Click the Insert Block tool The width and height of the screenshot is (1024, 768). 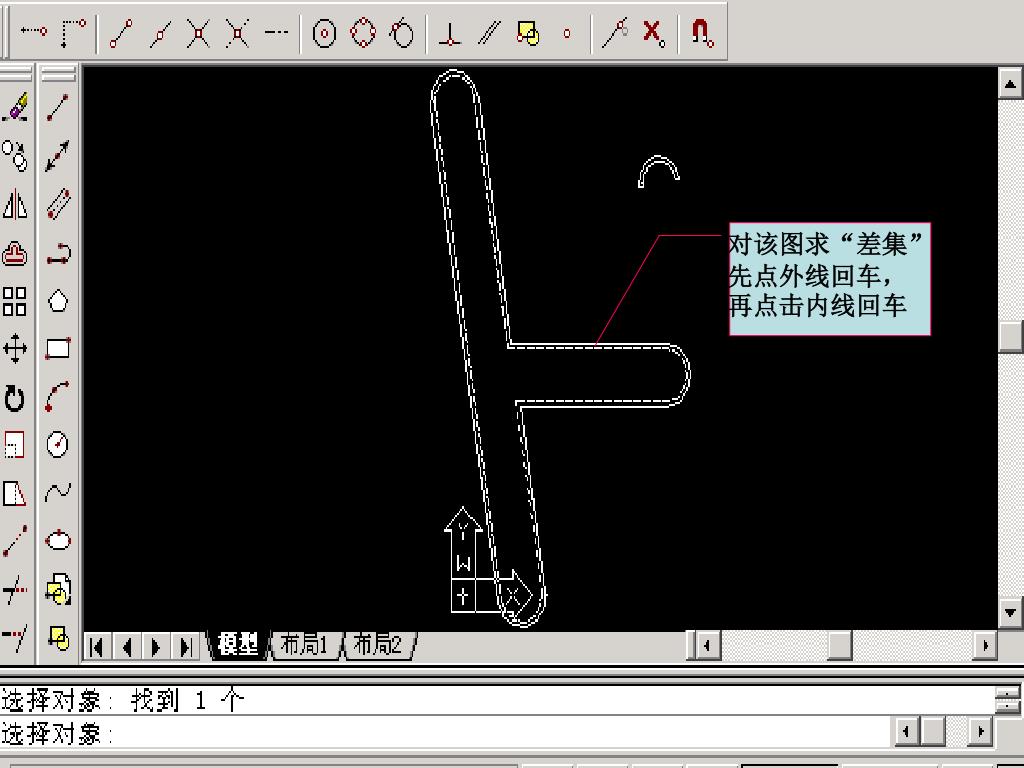pyautogui.click(x=58, y=589)
